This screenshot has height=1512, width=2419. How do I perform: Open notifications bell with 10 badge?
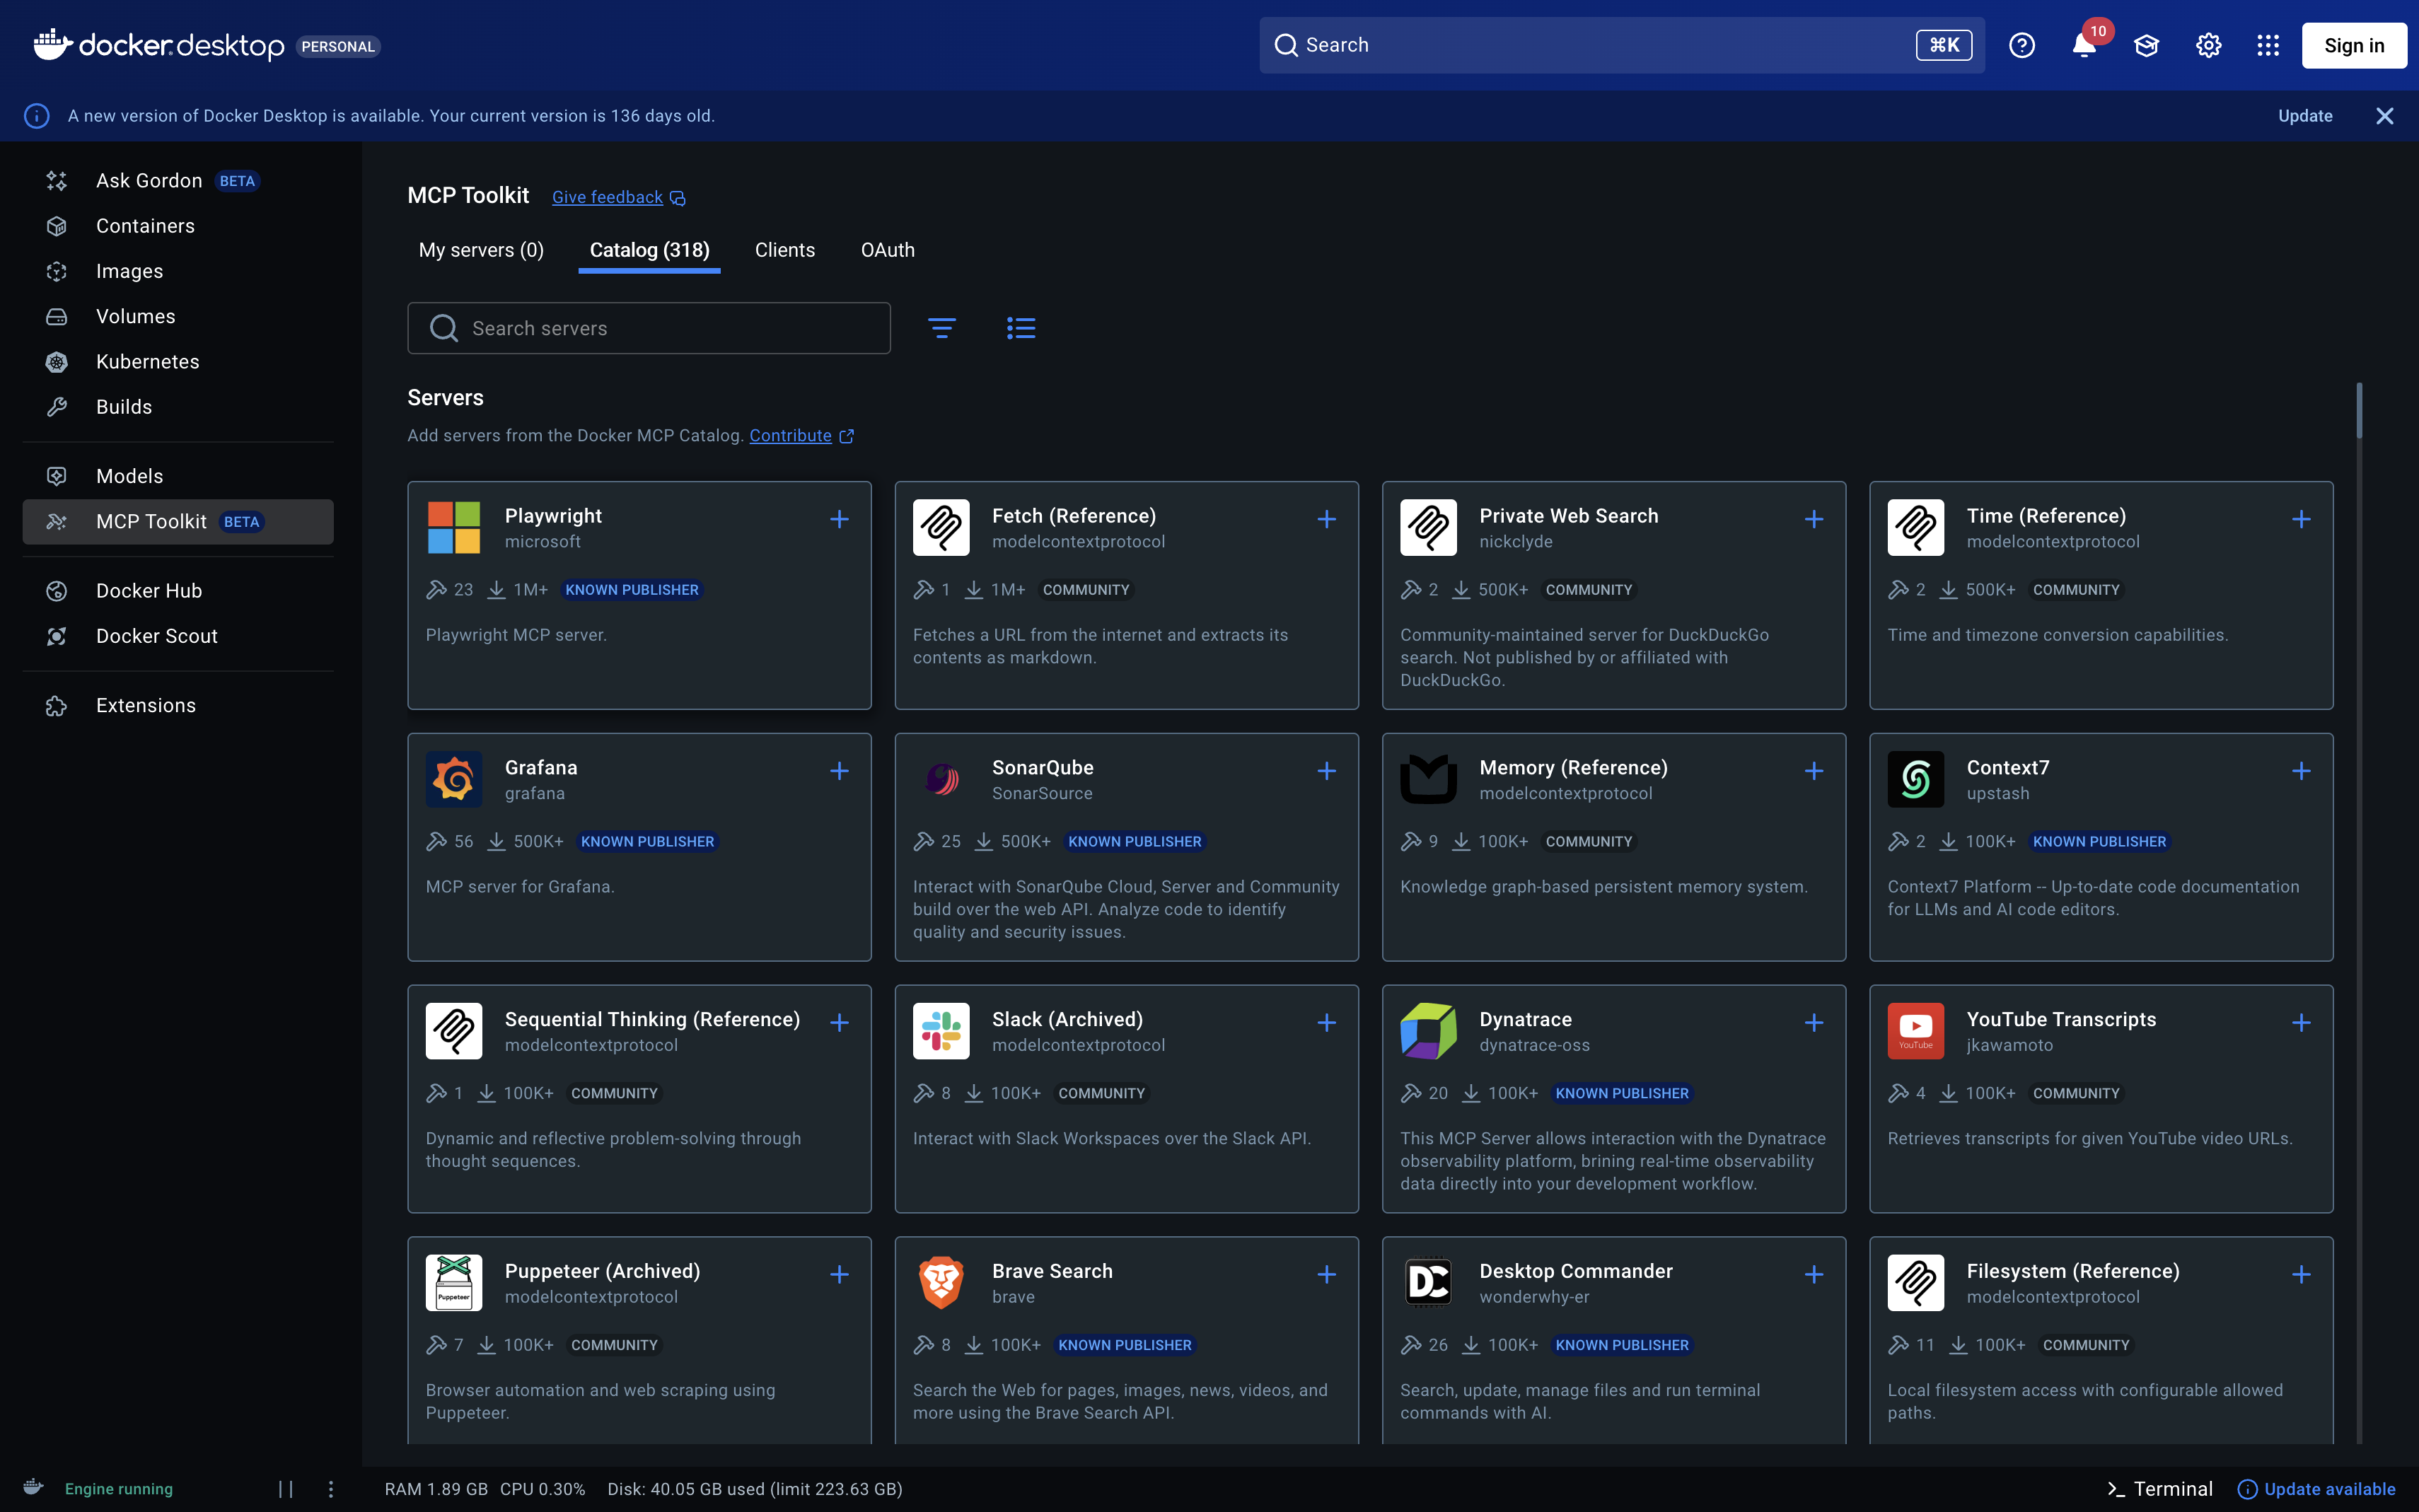coord(2084,46)
